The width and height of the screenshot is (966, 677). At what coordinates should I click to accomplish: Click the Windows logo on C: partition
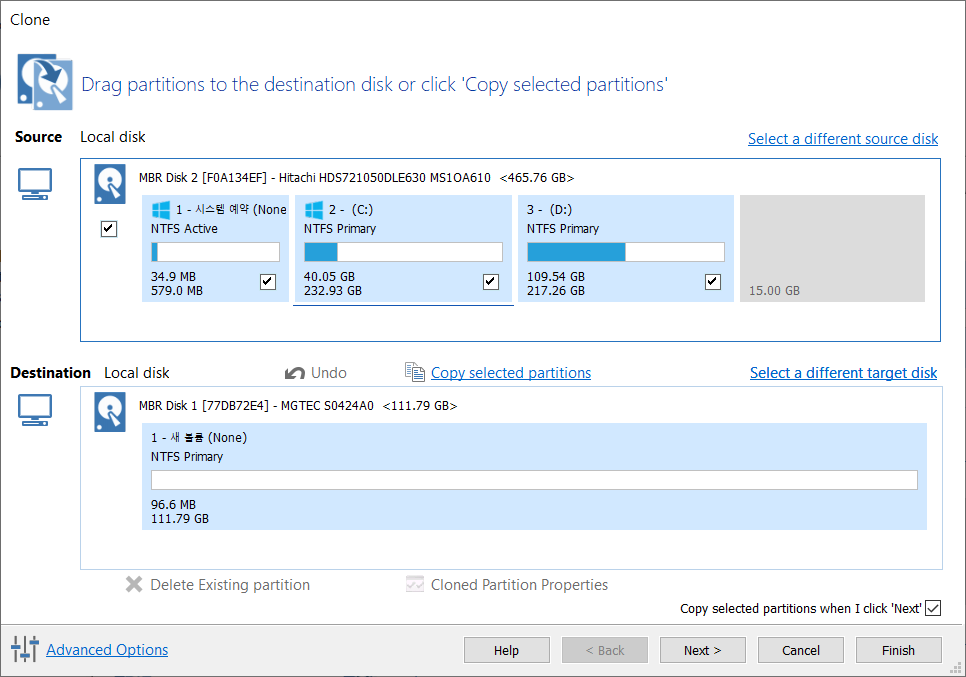pyautogui.click(x=314, y=210)
